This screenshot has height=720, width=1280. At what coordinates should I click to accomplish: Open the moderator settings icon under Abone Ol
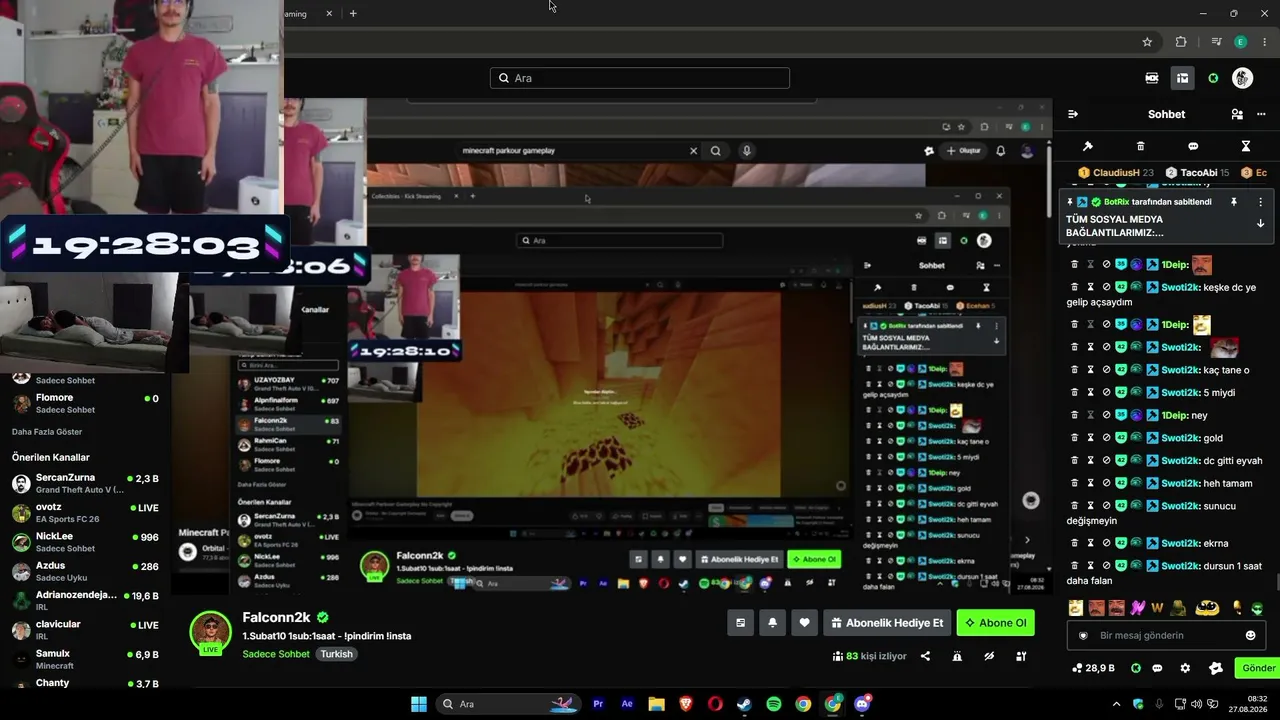coord(1021,656)
